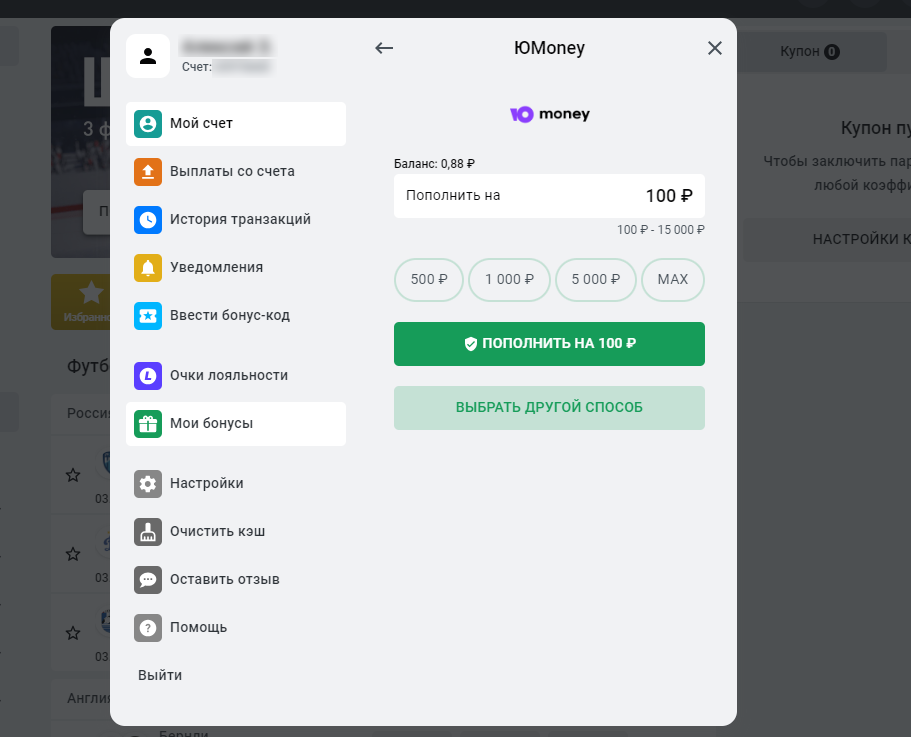Image resolution: width=911 pixels, height=737 pixels.
Task: Click the Баланс: 0,88 ₽ text
Action: click(x=434, y=164)
